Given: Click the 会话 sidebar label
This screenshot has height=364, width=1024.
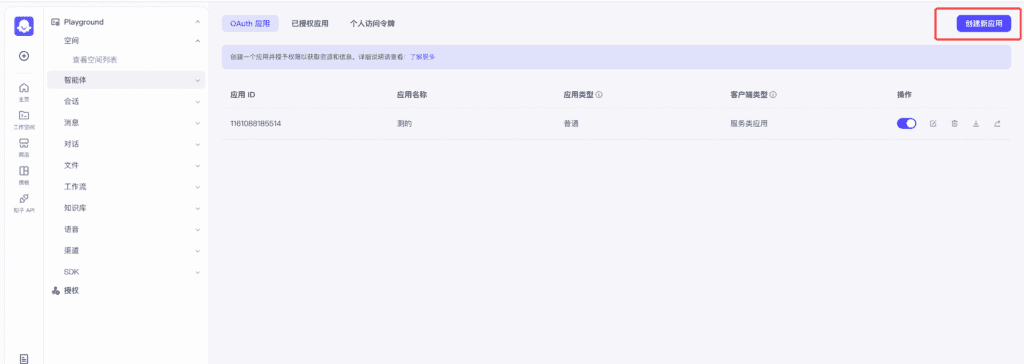Looking at the screenshot, I should click(72, 102).
